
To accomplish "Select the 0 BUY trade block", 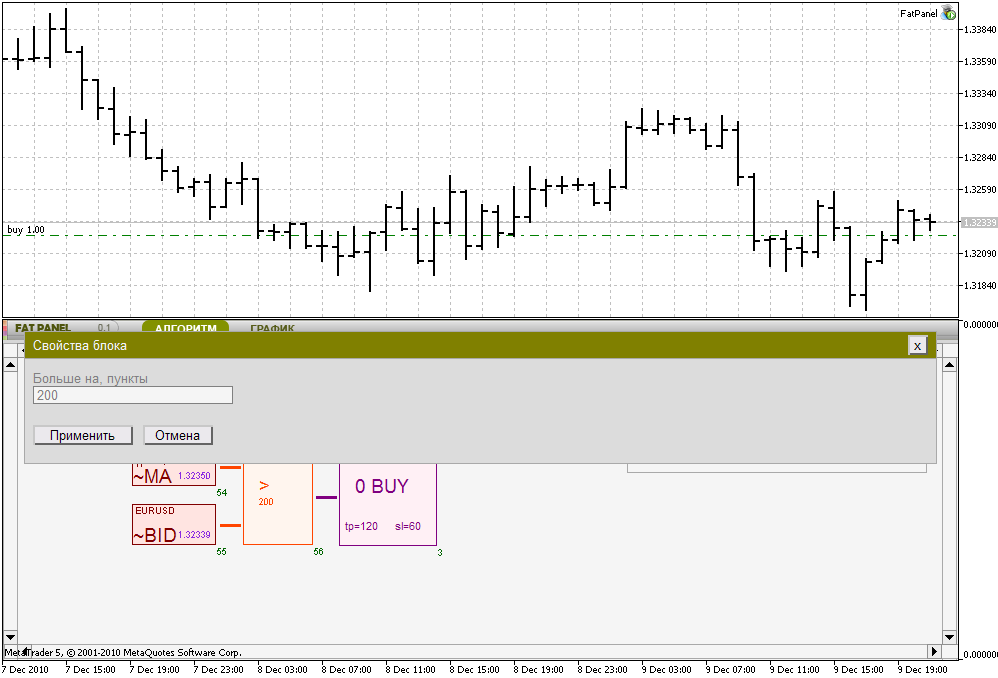I will [388, 500].
